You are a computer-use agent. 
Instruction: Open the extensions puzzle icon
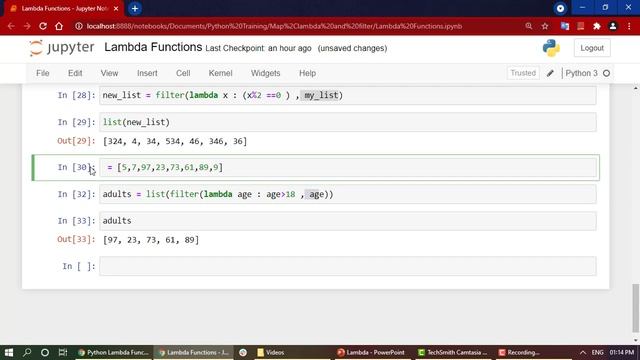[597, 26]
